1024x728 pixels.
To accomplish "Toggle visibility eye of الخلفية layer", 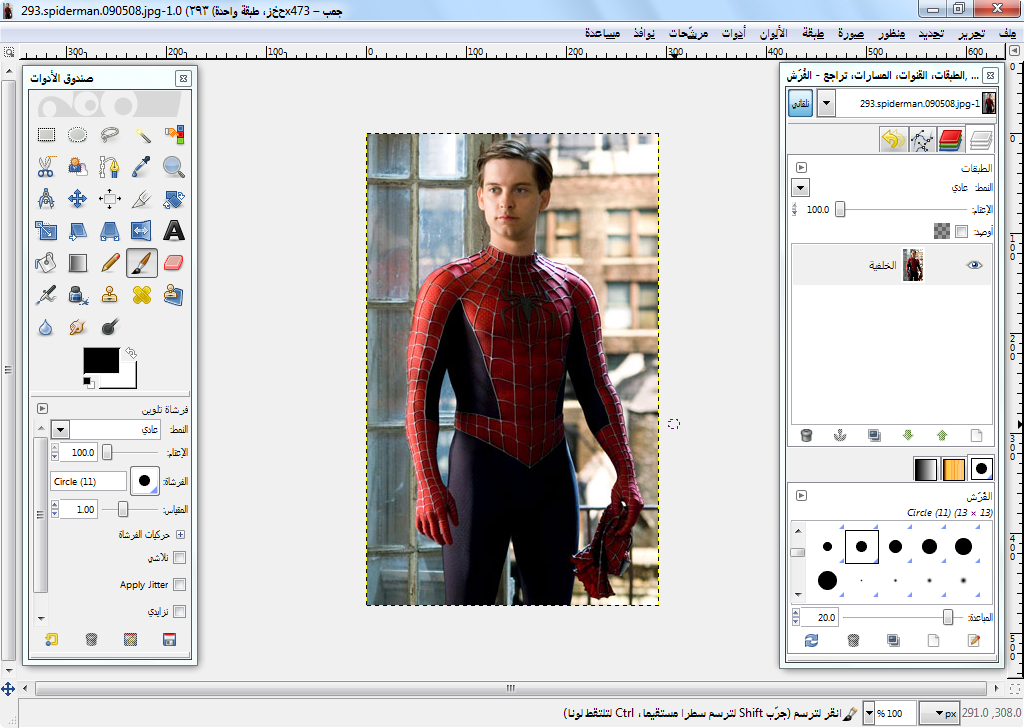I will click(x=974, y=265).
